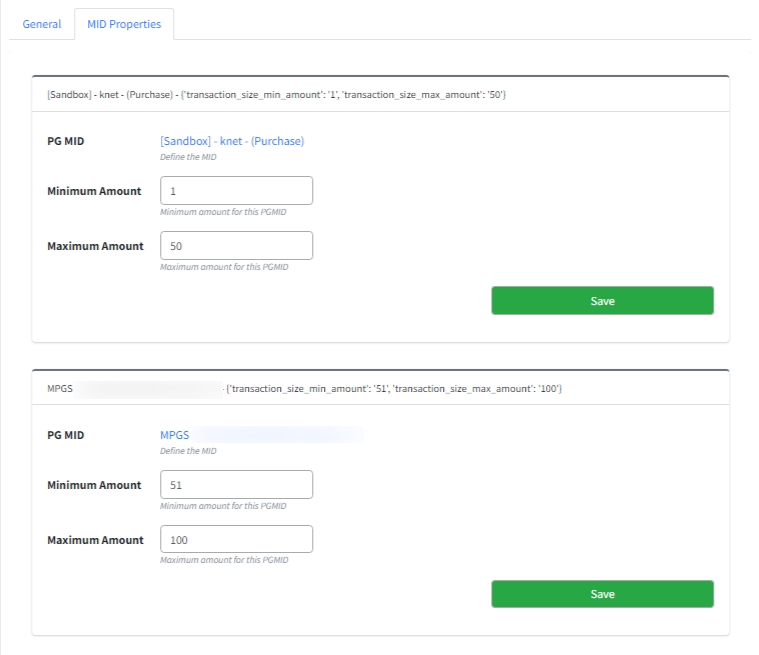The width and height of the screenshot is (759, 655).
Task: Open the MPGS PG MID link
Action: 175,435
